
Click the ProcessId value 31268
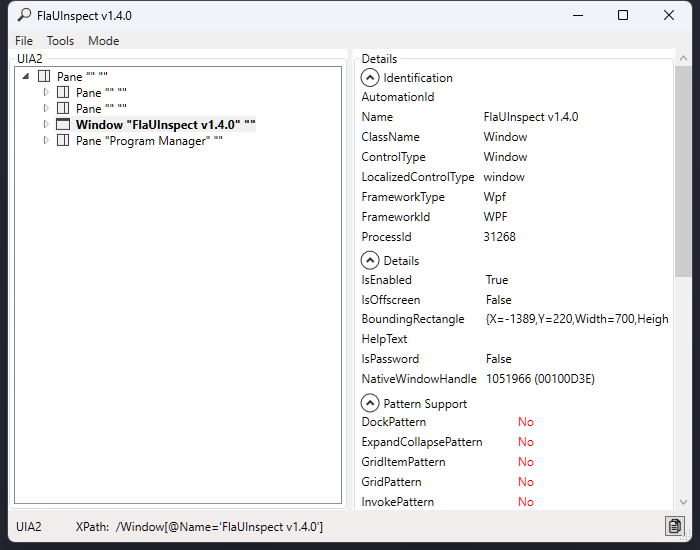500,237
